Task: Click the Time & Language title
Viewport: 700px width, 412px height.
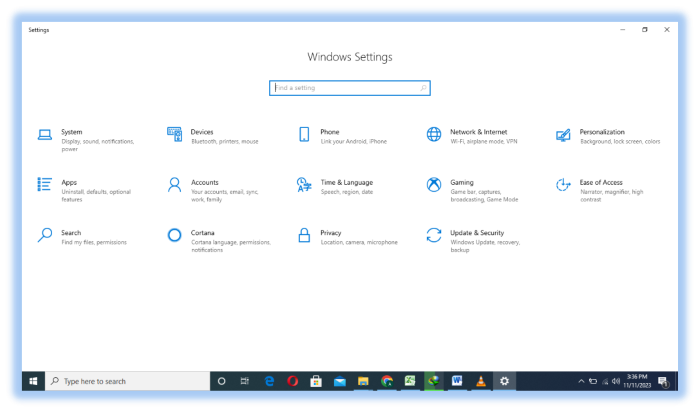Action: coord(346,183)
